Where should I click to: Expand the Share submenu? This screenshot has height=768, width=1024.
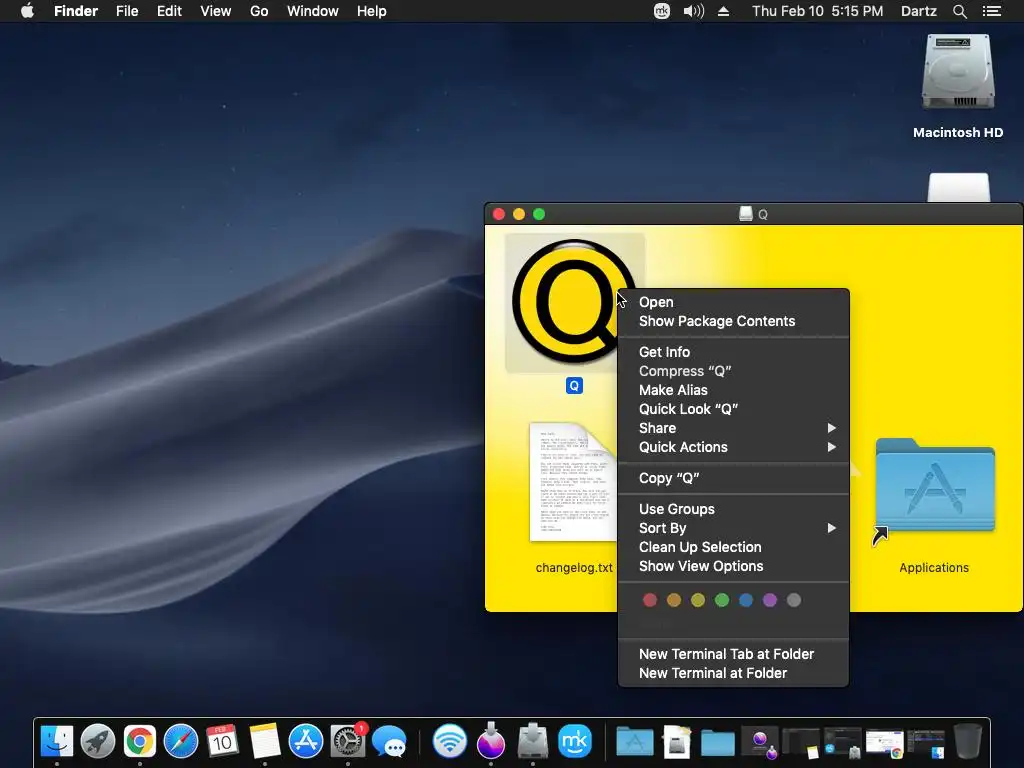(x=733, y=428)
